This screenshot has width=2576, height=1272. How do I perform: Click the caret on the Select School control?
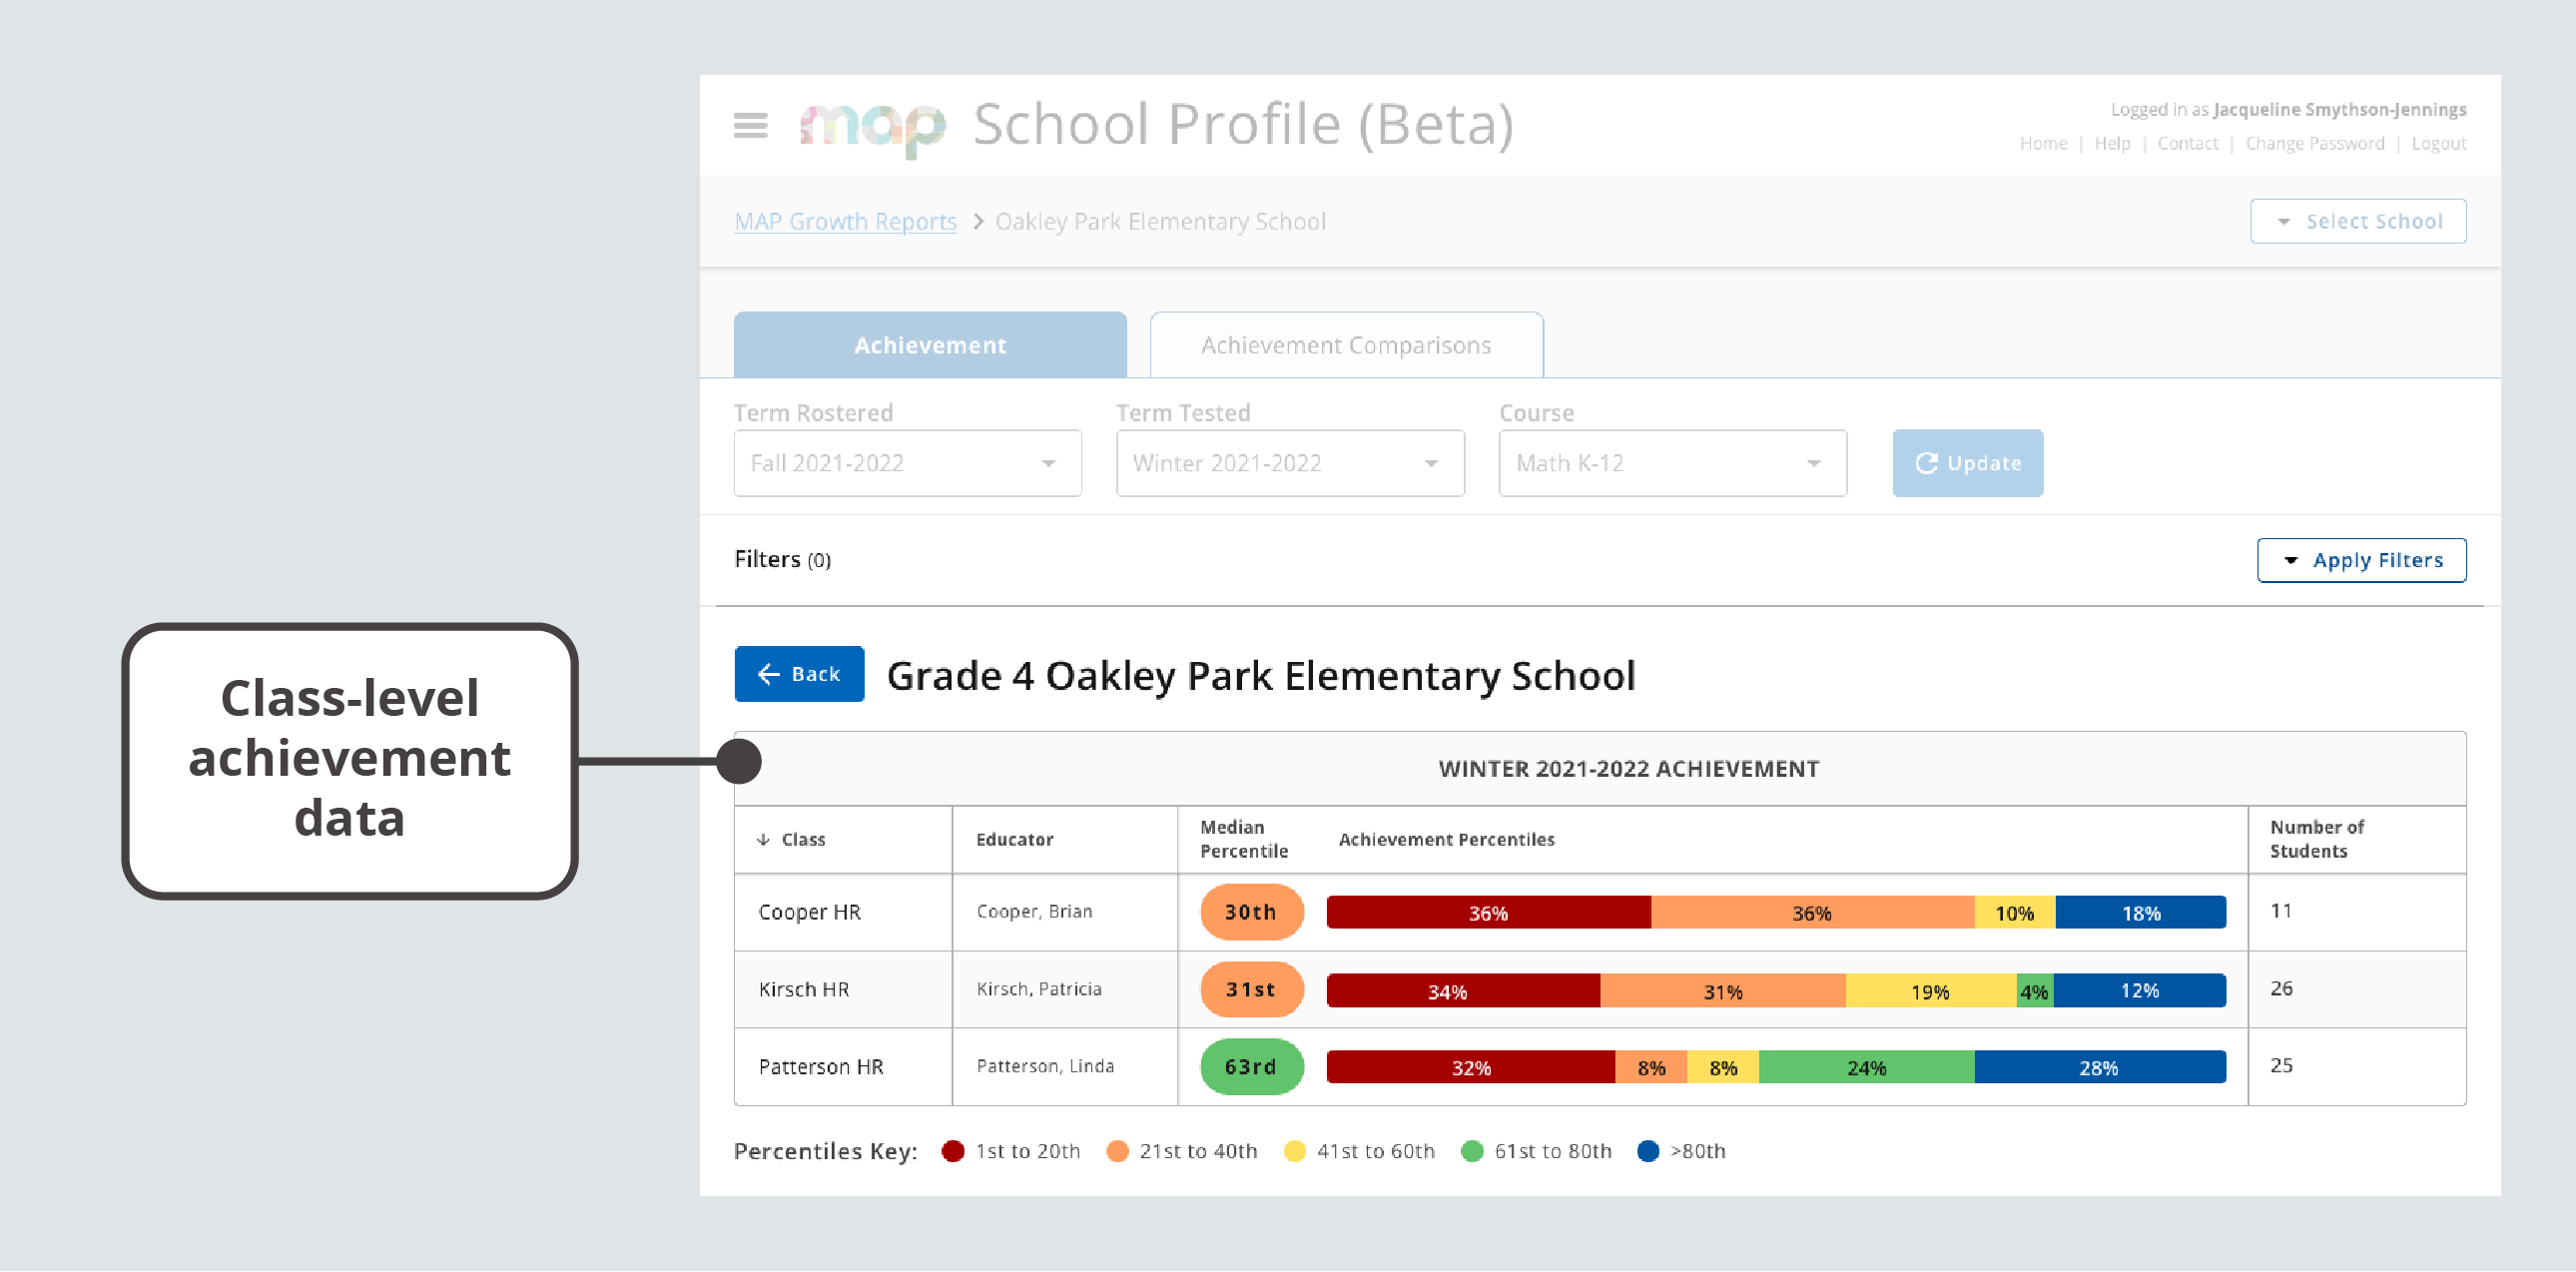[2283, 221]
